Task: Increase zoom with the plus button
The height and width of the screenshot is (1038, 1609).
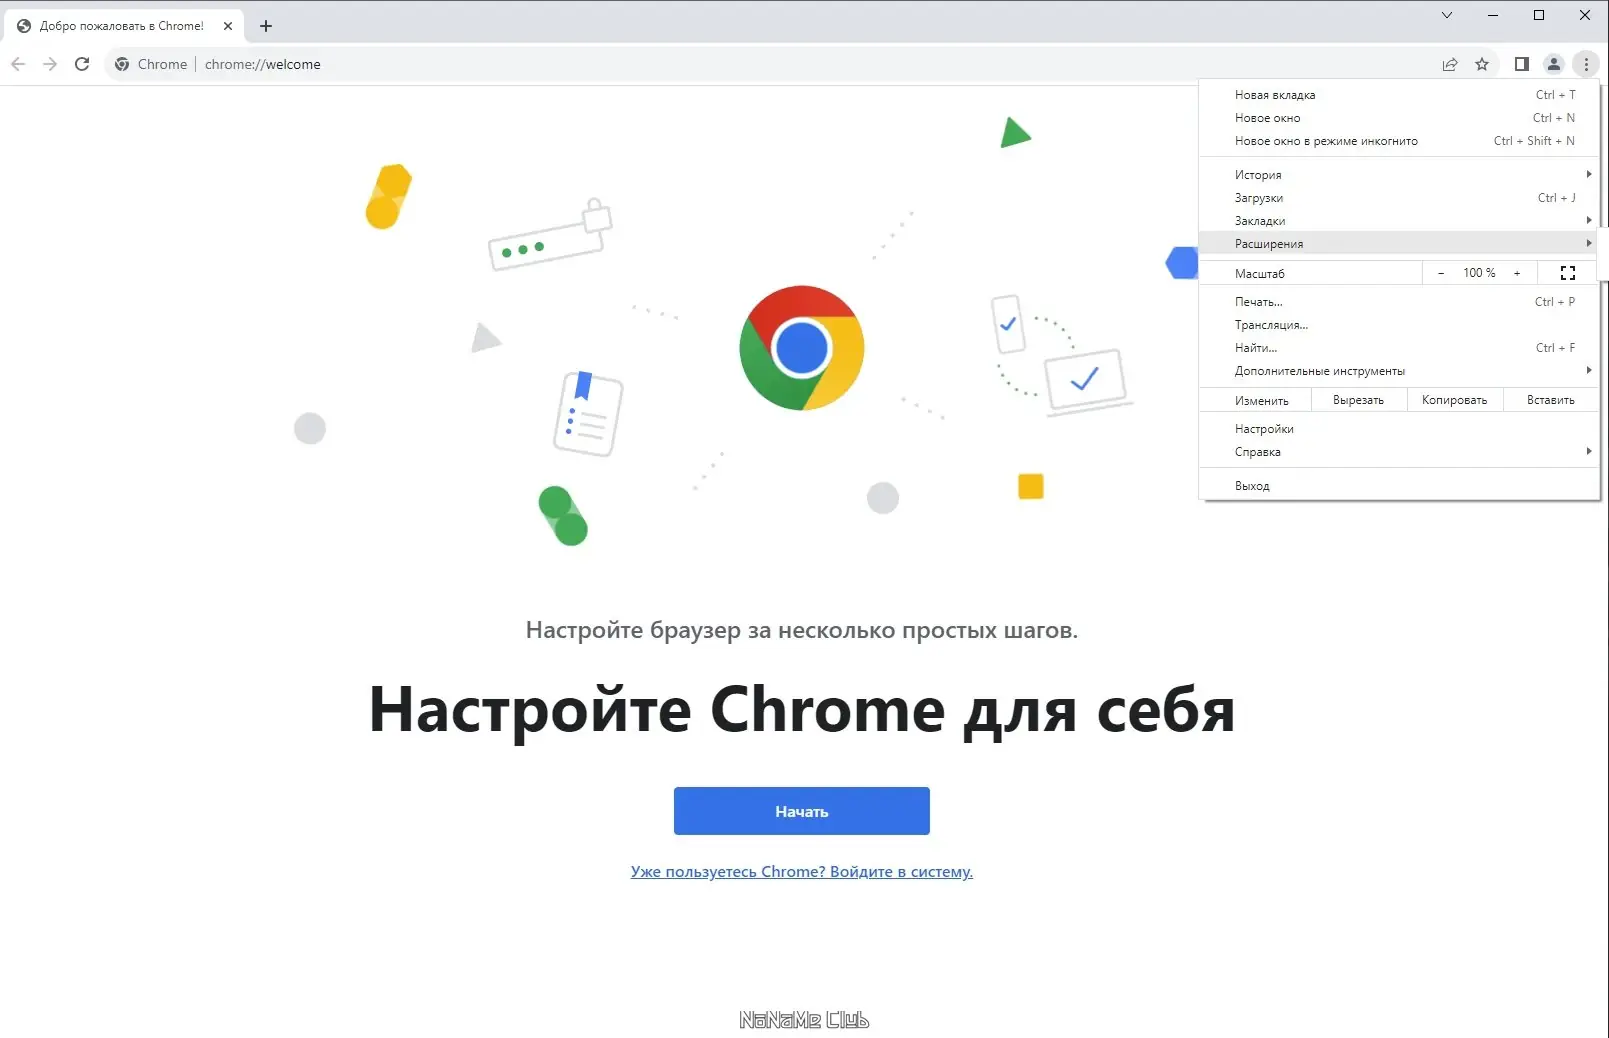Action: [1517, 273]
